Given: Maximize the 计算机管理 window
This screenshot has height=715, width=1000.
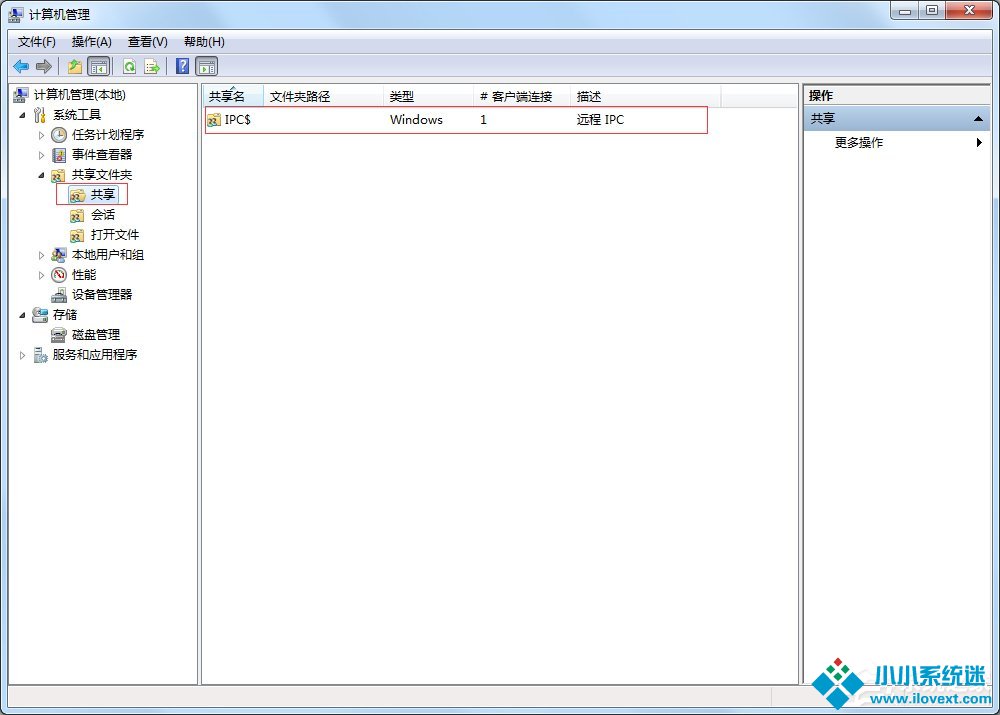Looking at the screenshot, I should coord(932,10).
